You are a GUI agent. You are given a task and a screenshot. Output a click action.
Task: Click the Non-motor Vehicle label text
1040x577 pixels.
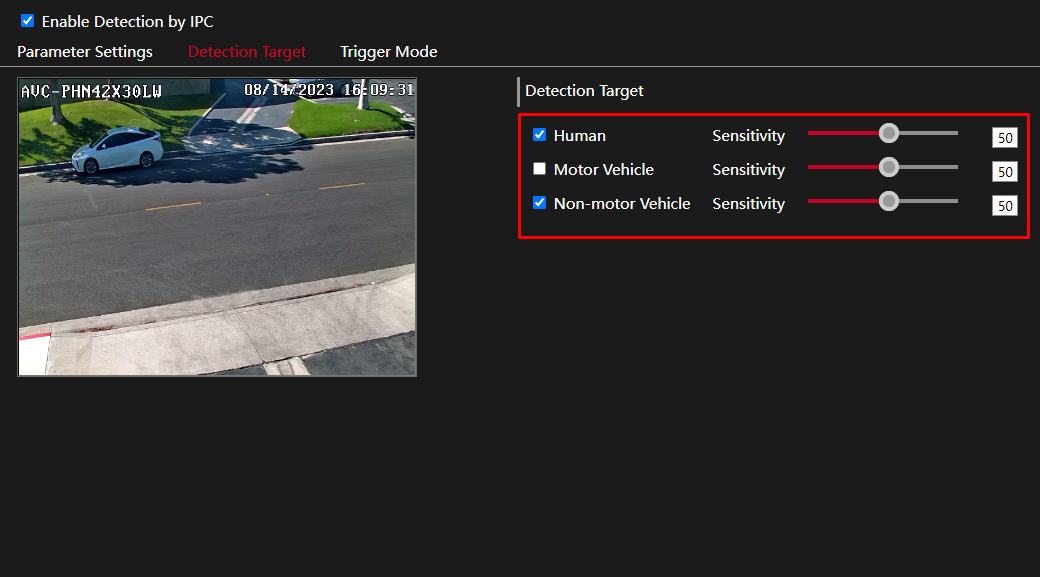click(622, 203)
